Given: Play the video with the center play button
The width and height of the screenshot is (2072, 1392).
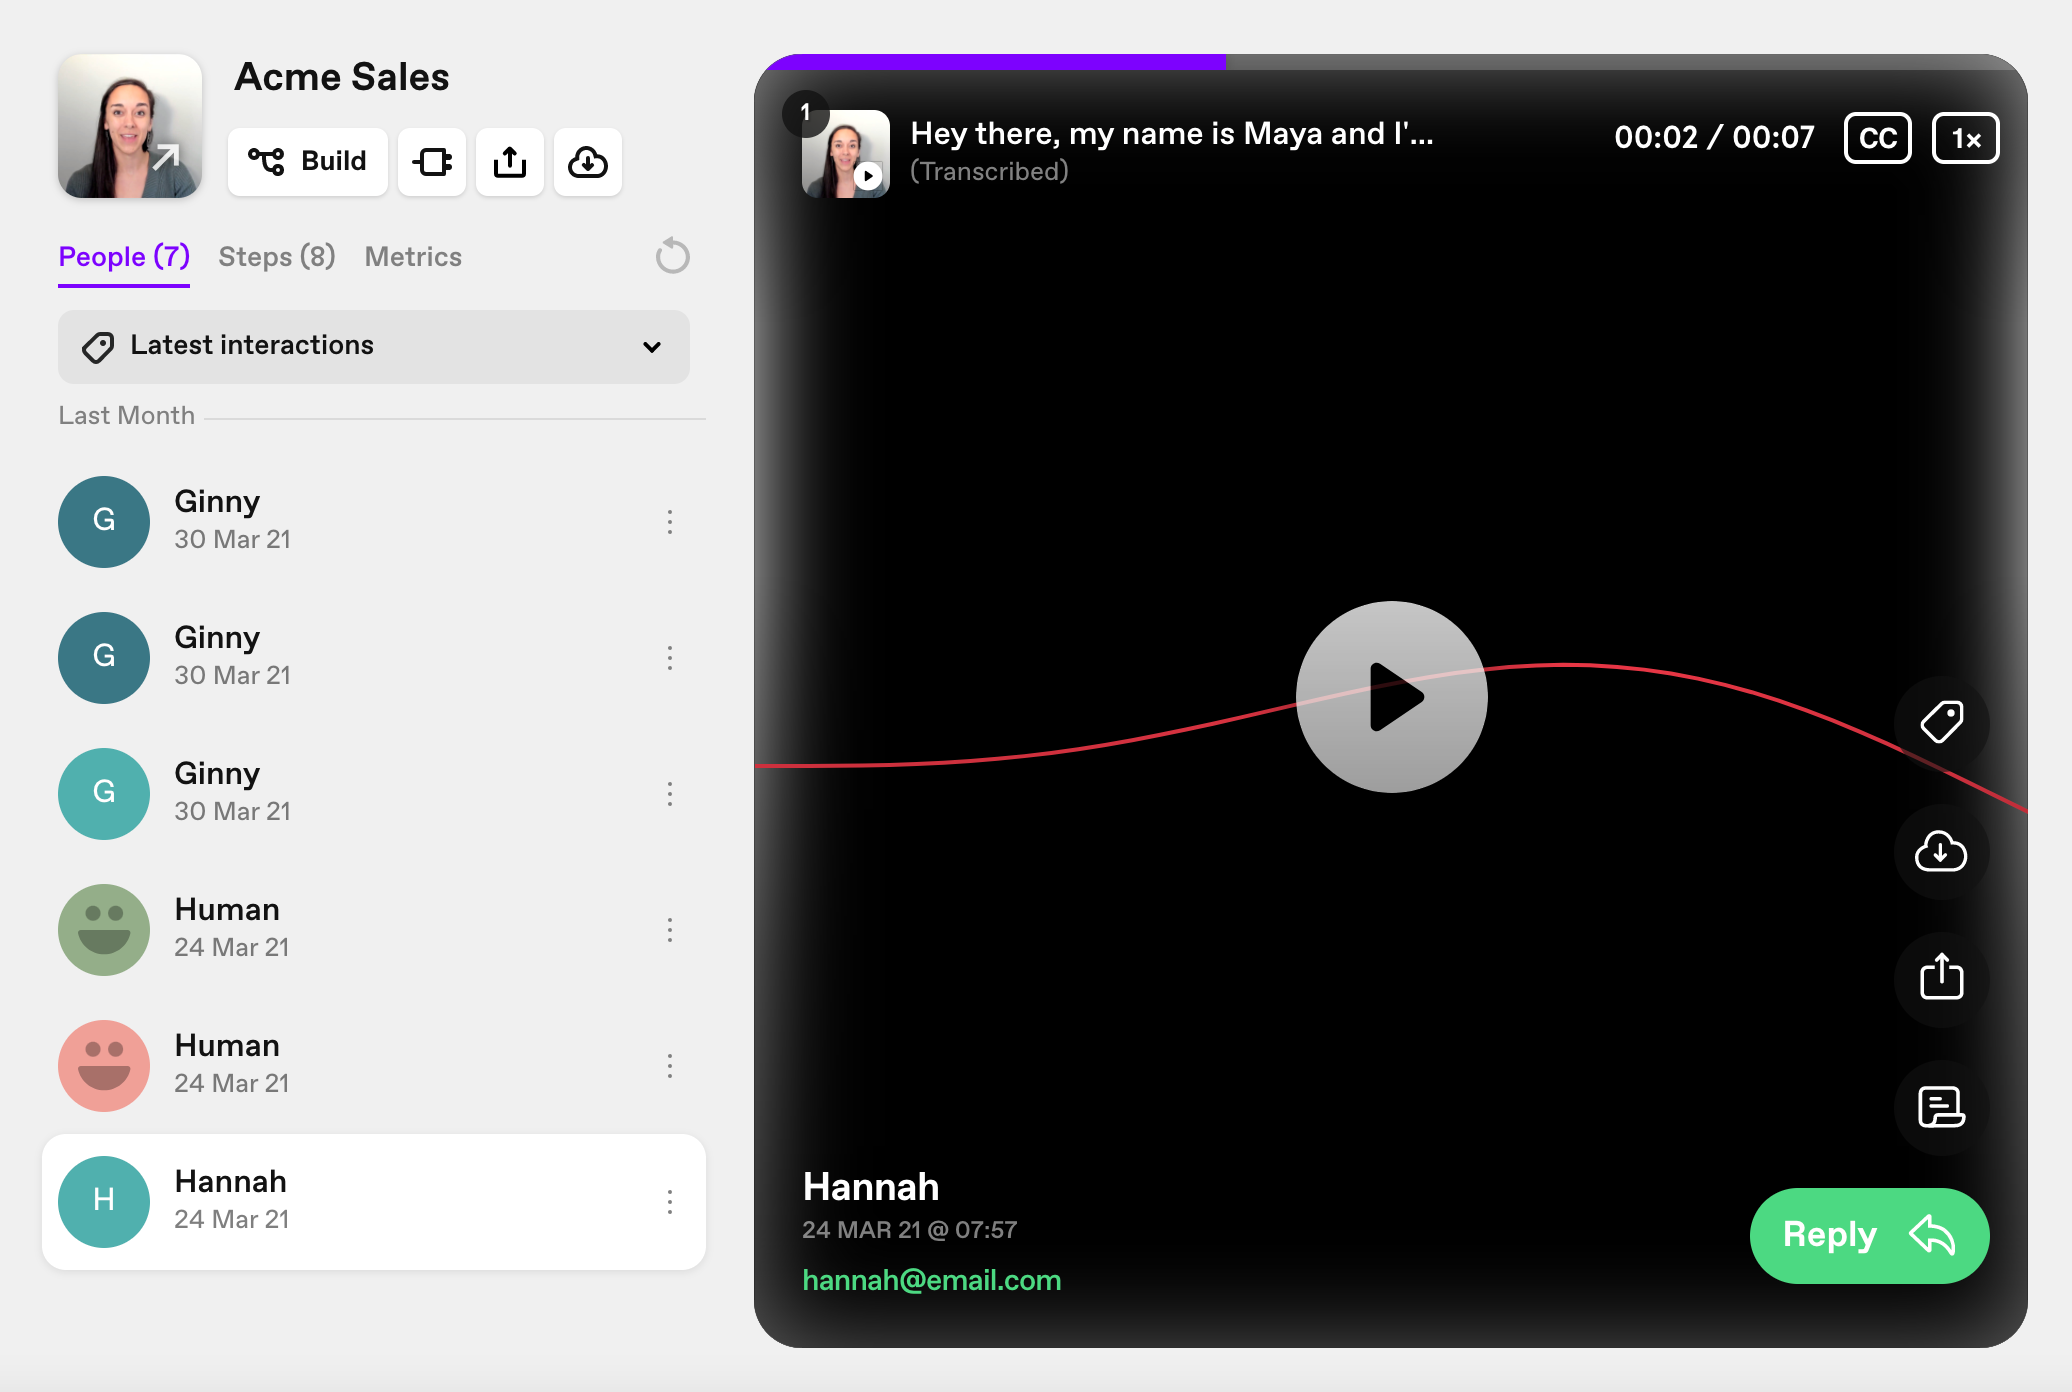Looking at the screenshot, I should tap(1391, 697).
